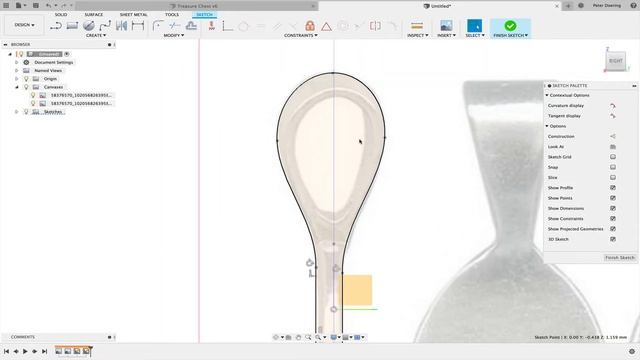
Task: Click the Orbit navigation icon
Action: [276, 337]
